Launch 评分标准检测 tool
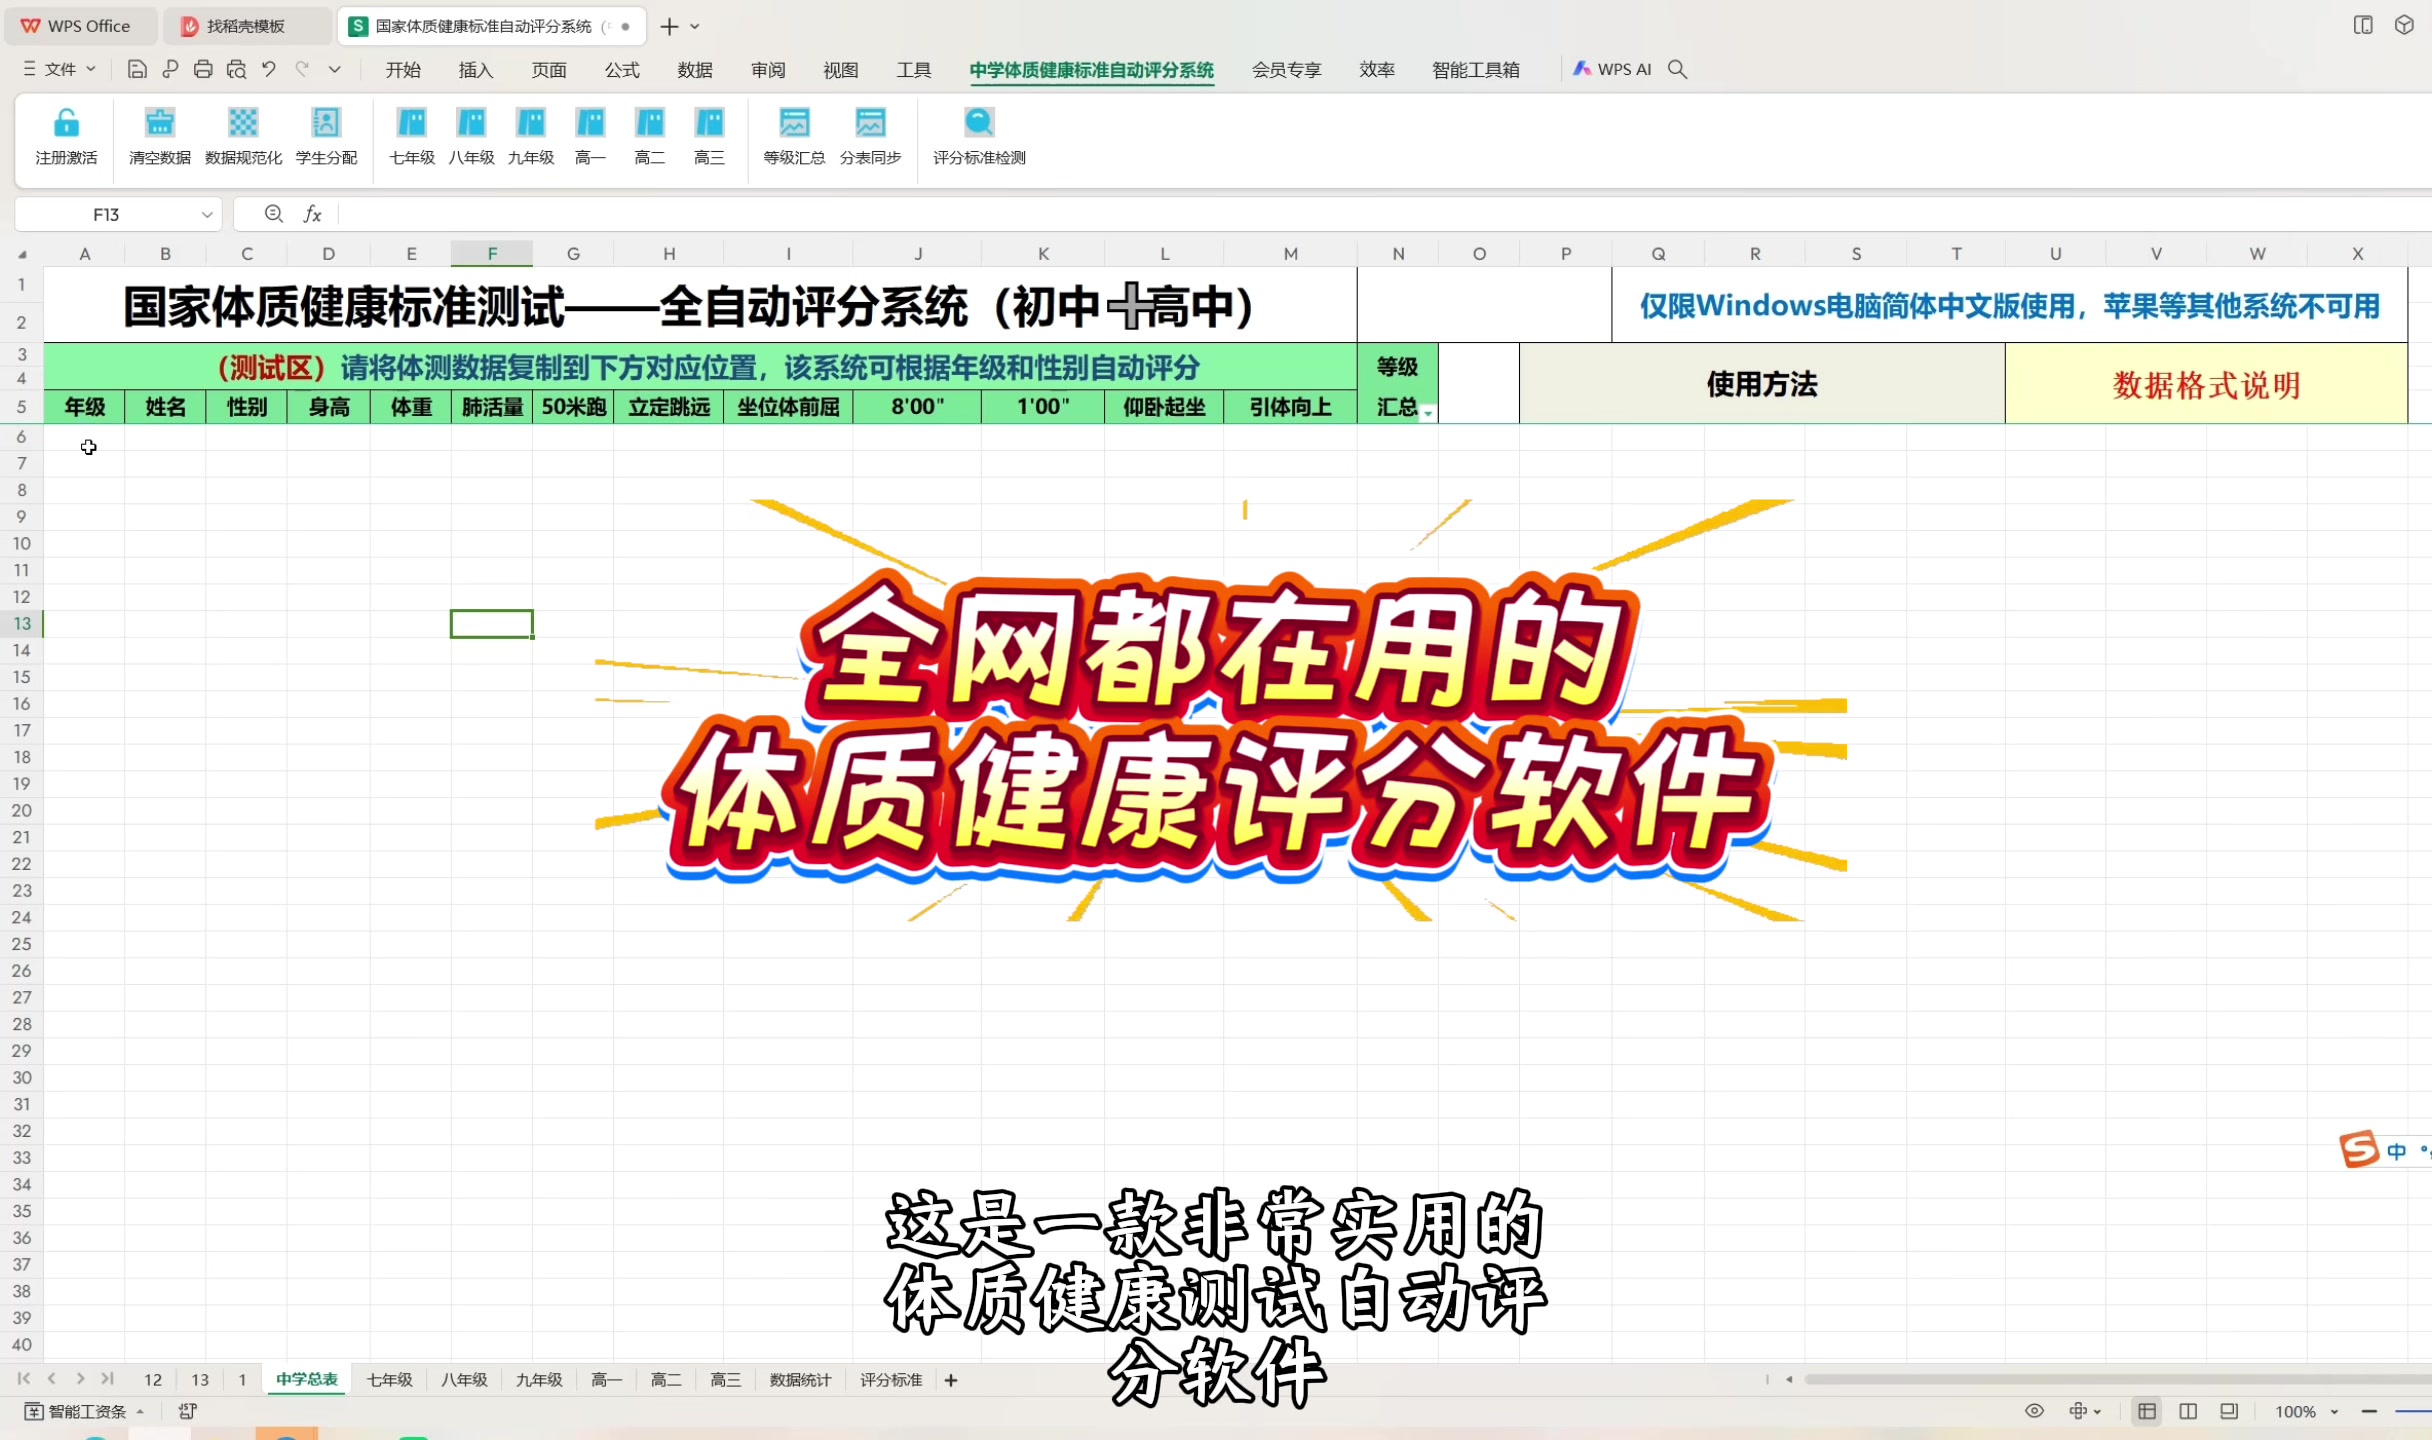The height and width of the screenshot is (1440, 2432). click(978, 135)
